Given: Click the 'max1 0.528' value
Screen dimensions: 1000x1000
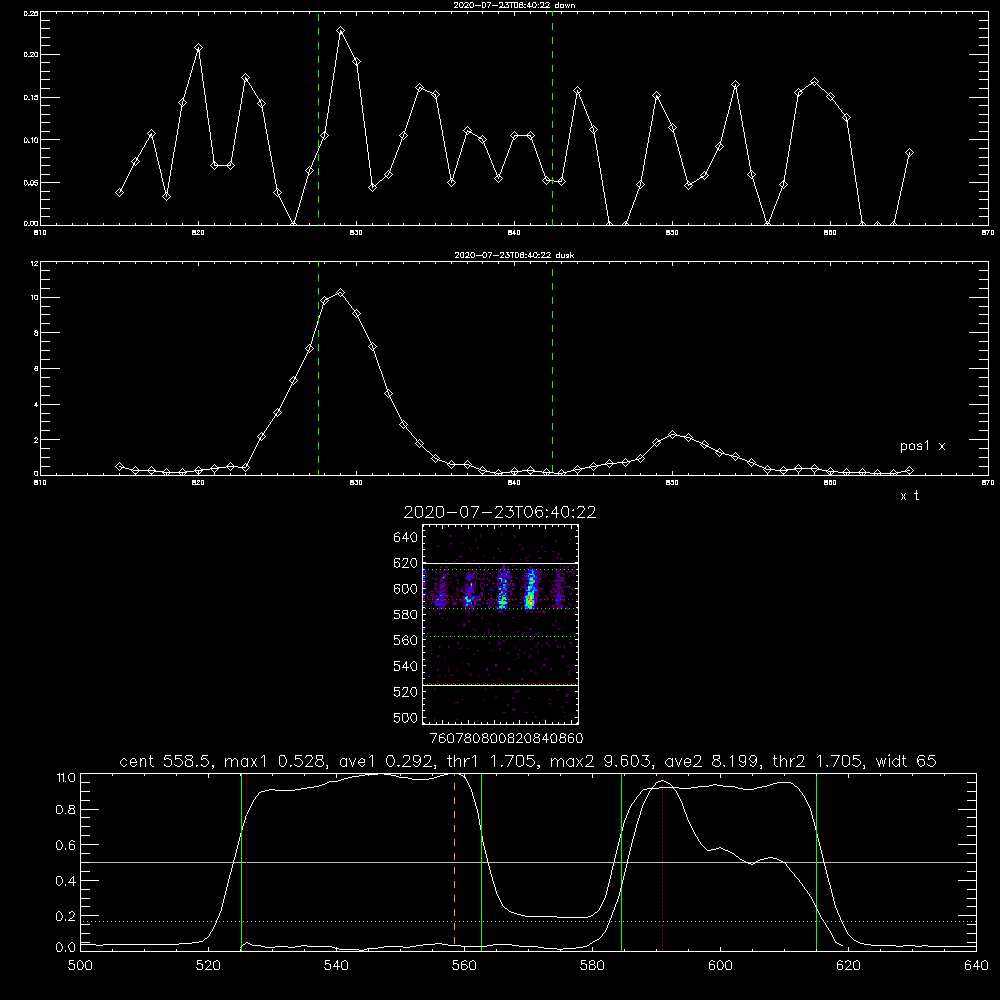Looking at the screenshot, I should (x=275, y=761).
